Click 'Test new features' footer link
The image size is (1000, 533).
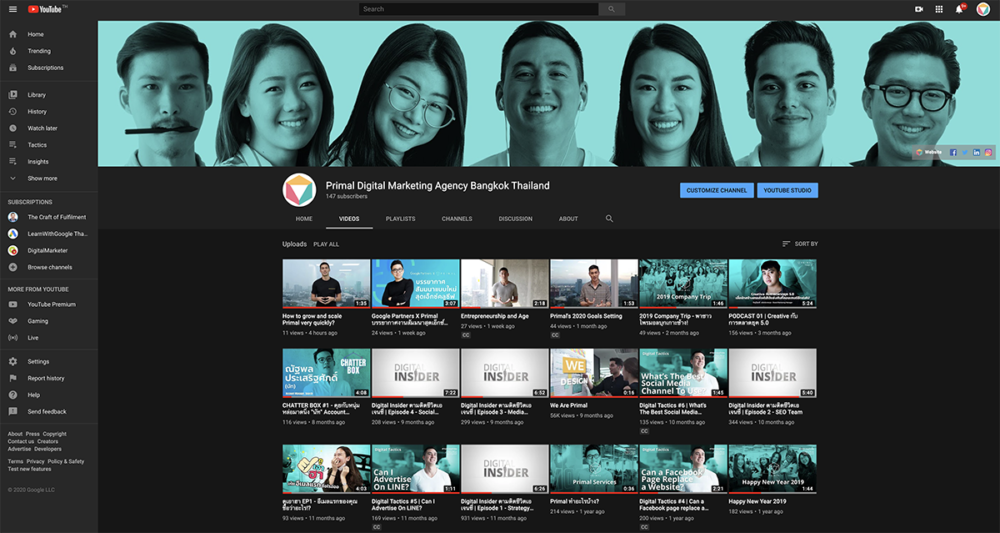pos(29,469)
